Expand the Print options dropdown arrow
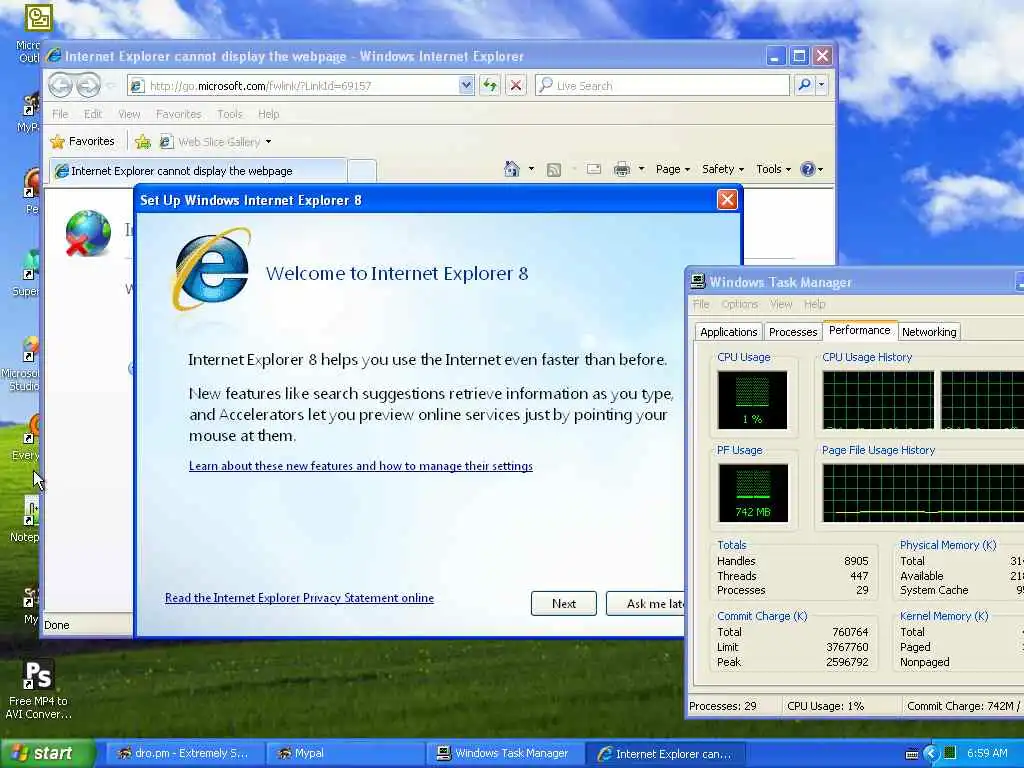Screen dimensions: 1024x768 641,169
